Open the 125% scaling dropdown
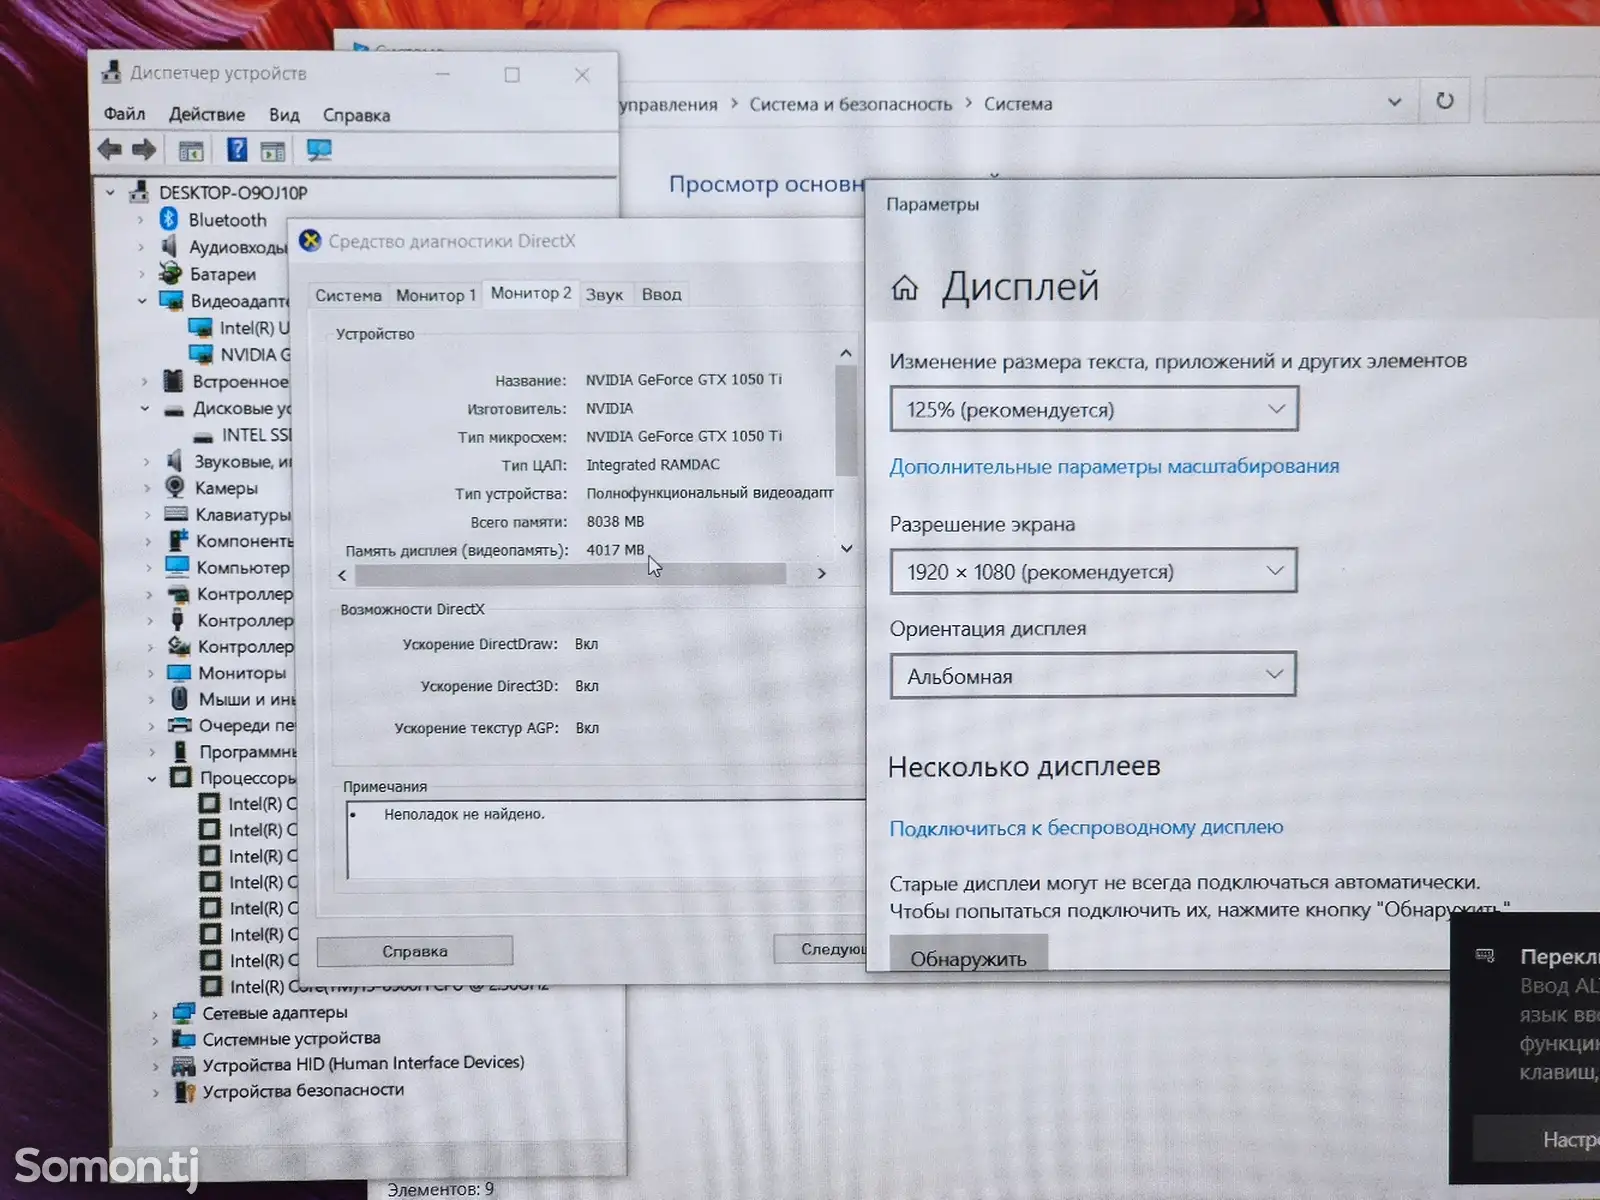The height and width of the screenshot is (1200, 1600). [1094, 409]
